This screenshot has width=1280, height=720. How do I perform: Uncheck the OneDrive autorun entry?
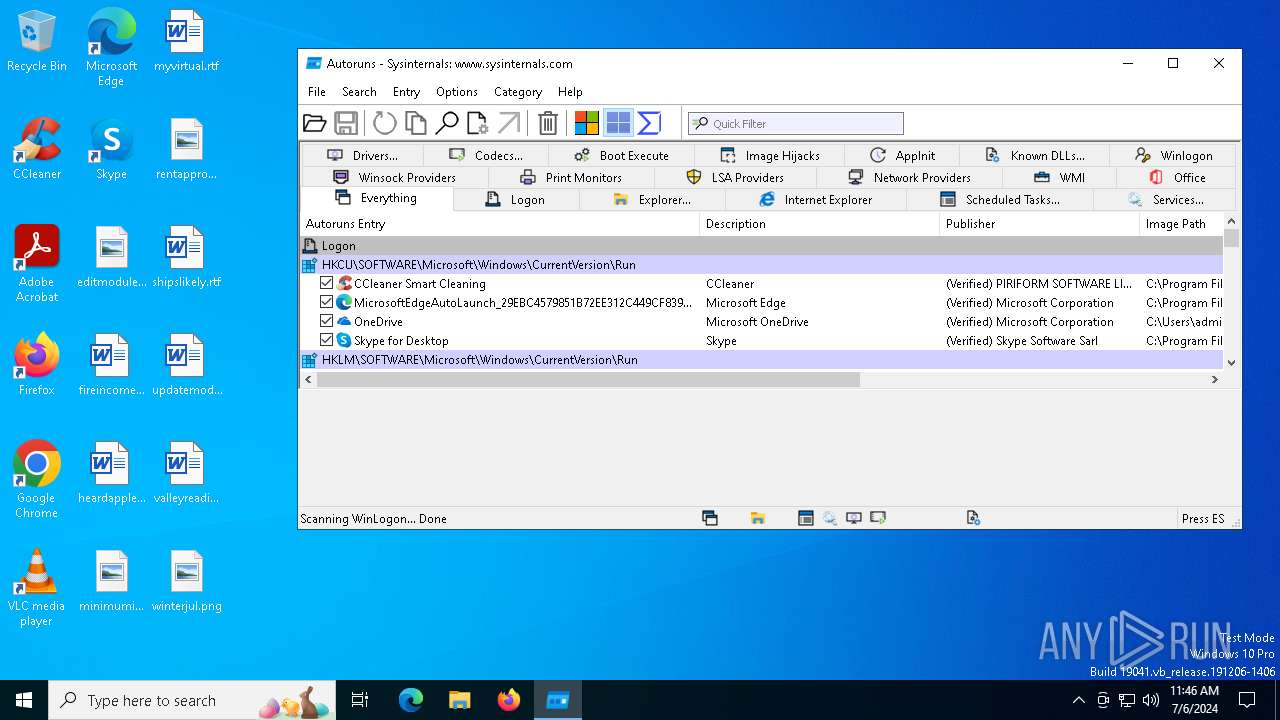pyautogui.click(x=326, y=321)
